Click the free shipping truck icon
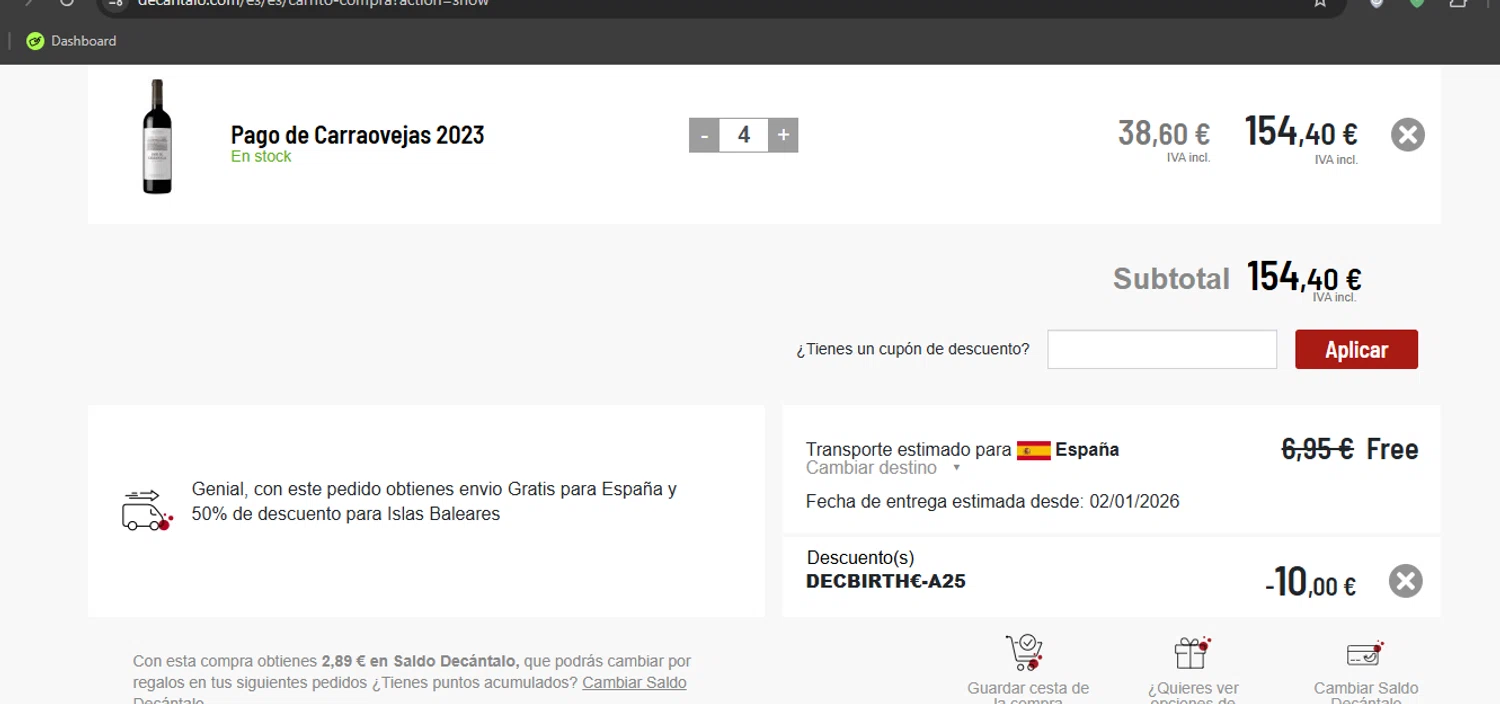Image resolution: width=1500 pixels, height=704 pixels. tap(147, 510)
